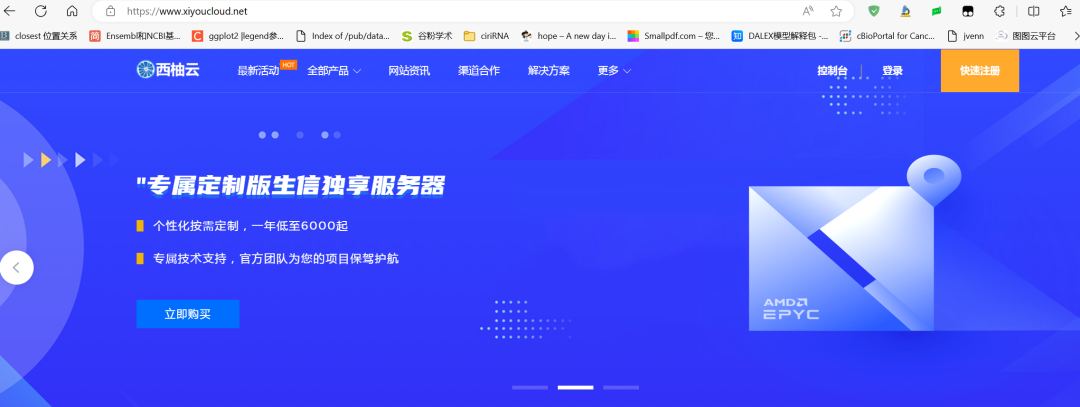The width and height of the screenshot is (1080, 407).
Task: Open the 解决方案 menu item
Action: pyautogui.click(x=549, y=70)
